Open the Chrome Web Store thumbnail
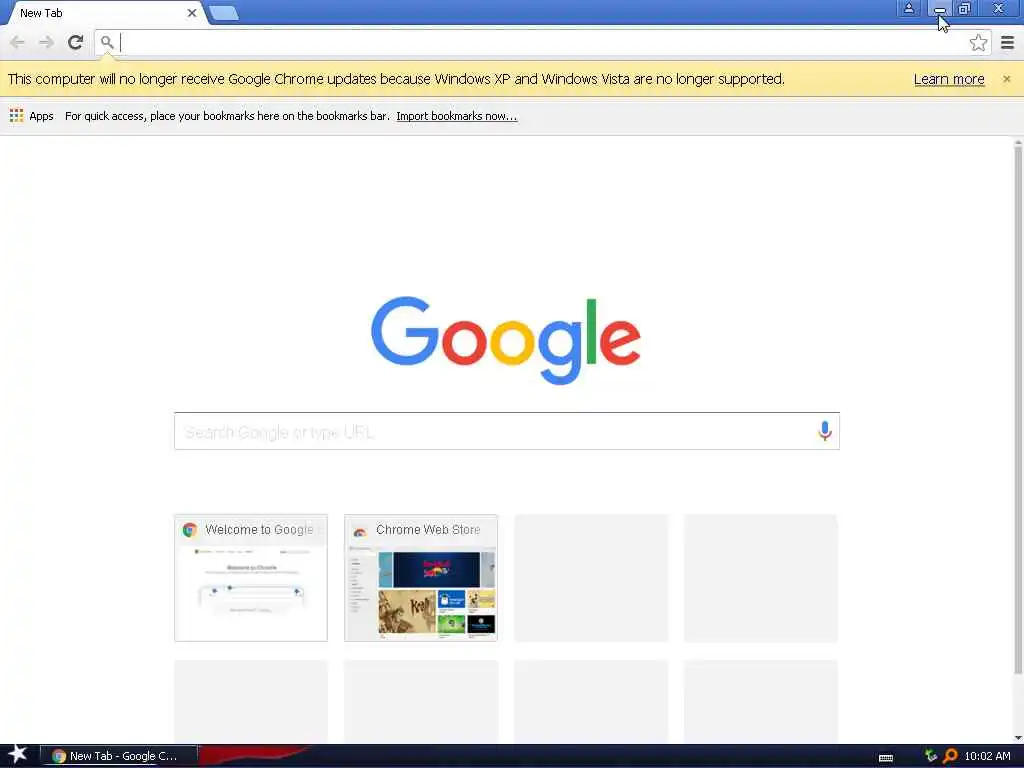 421,578
